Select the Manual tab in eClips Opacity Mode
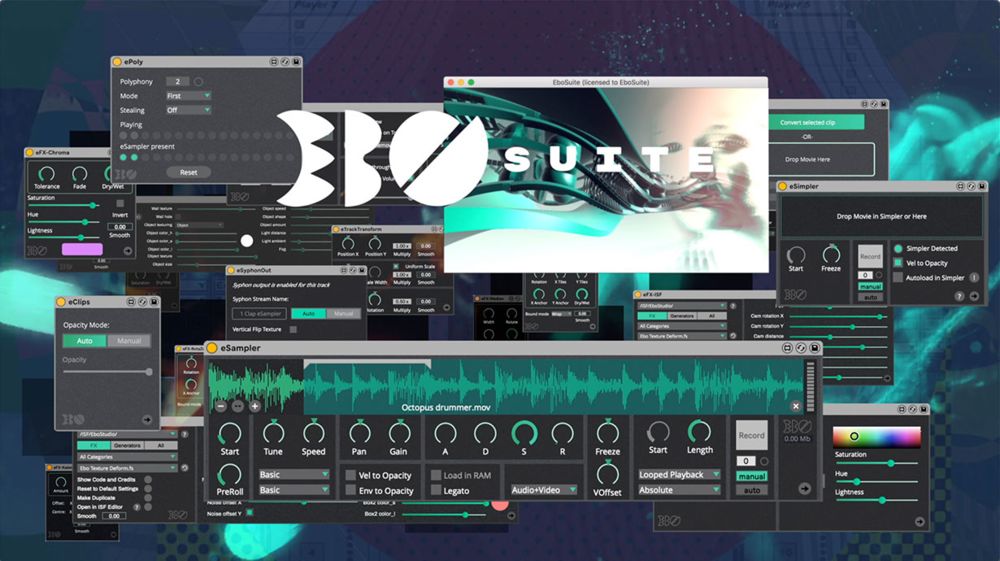This screenshot has width=1000, height=561. pos(129,341)
